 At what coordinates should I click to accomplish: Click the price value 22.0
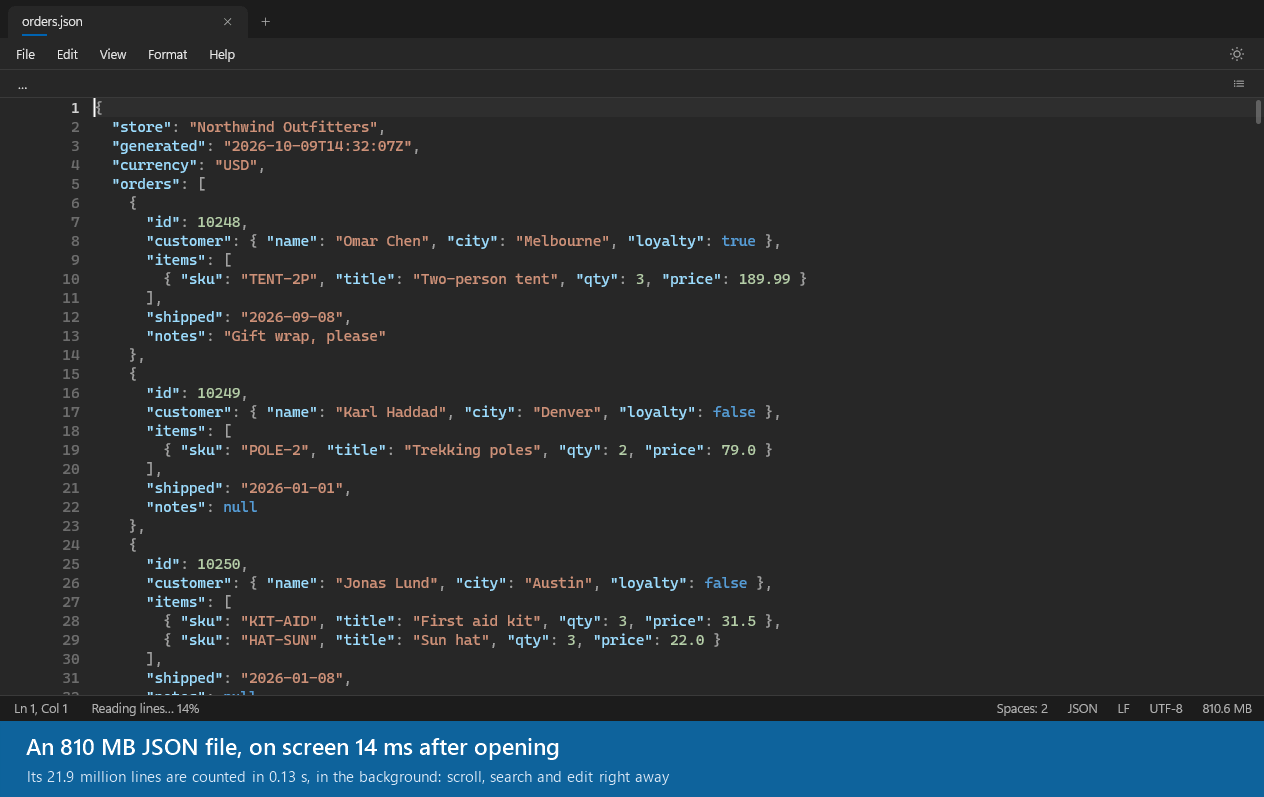(x=687, y=640)
